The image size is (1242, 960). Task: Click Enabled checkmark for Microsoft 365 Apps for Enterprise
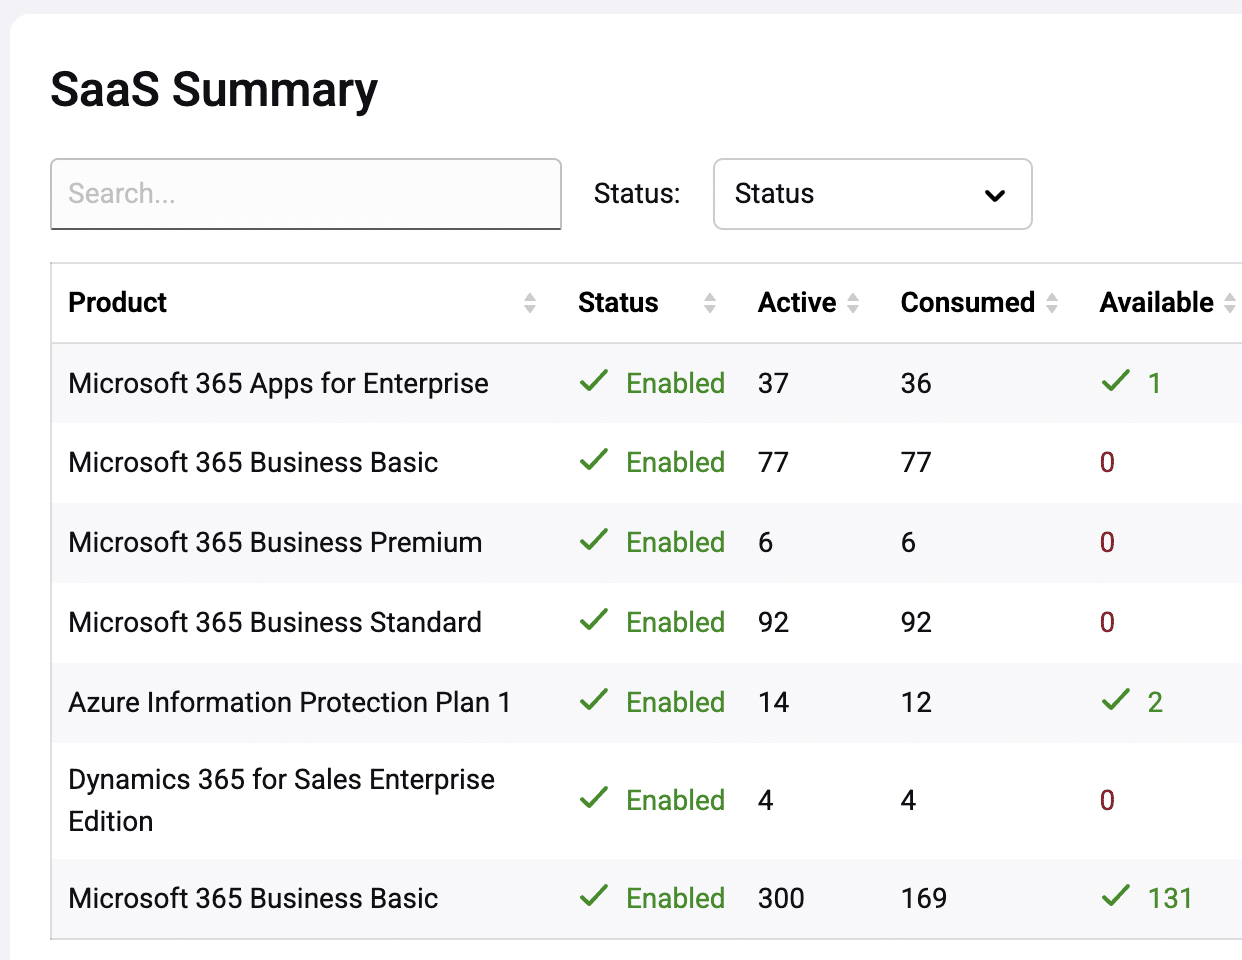click(594, 381)
